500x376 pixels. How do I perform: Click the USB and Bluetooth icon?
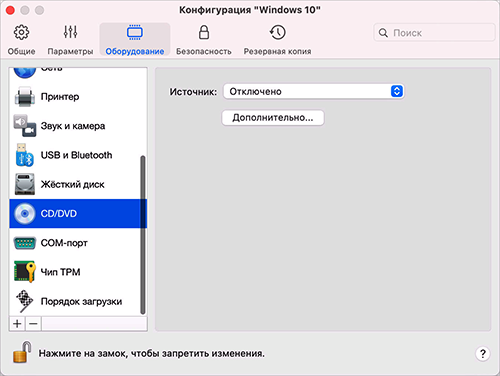(25, 155)
